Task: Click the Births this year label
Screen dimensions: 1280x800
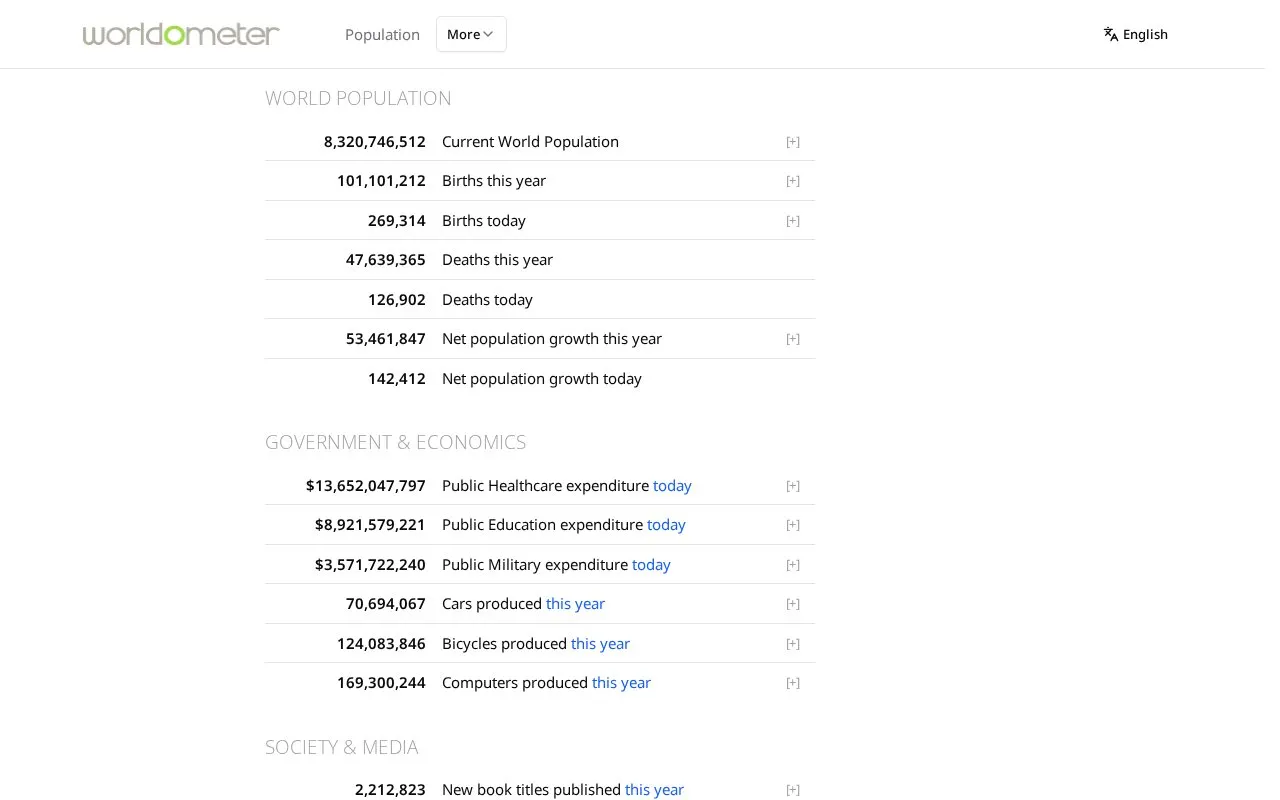Action: (x=494, y=181)
